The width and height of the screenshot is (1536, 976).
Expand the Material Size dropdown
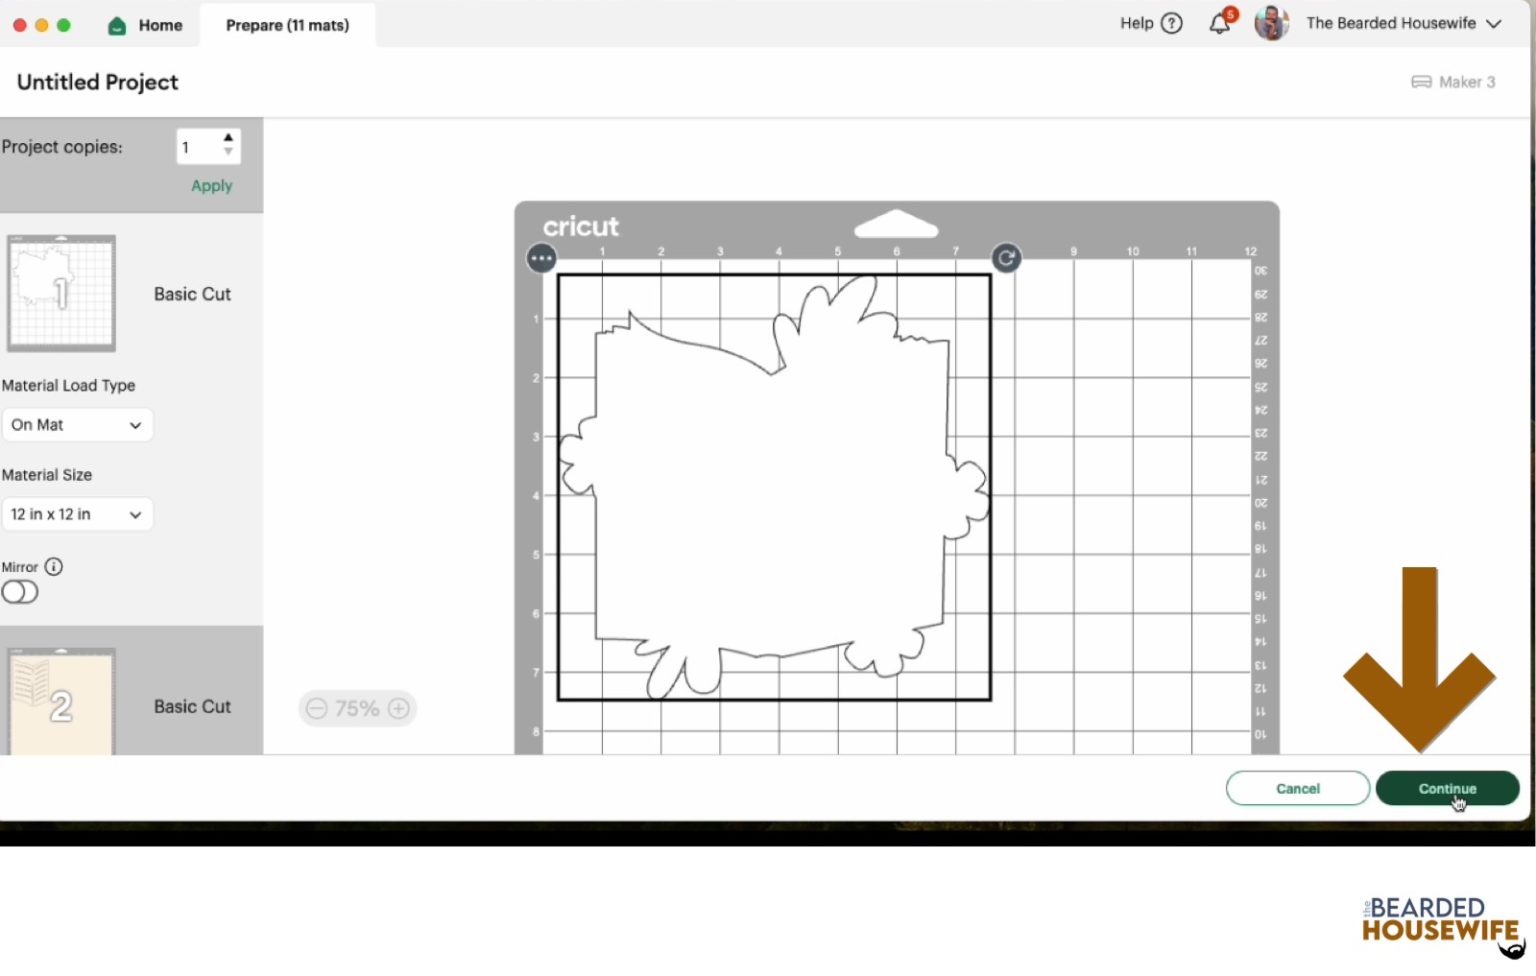(x=77, y=514)
